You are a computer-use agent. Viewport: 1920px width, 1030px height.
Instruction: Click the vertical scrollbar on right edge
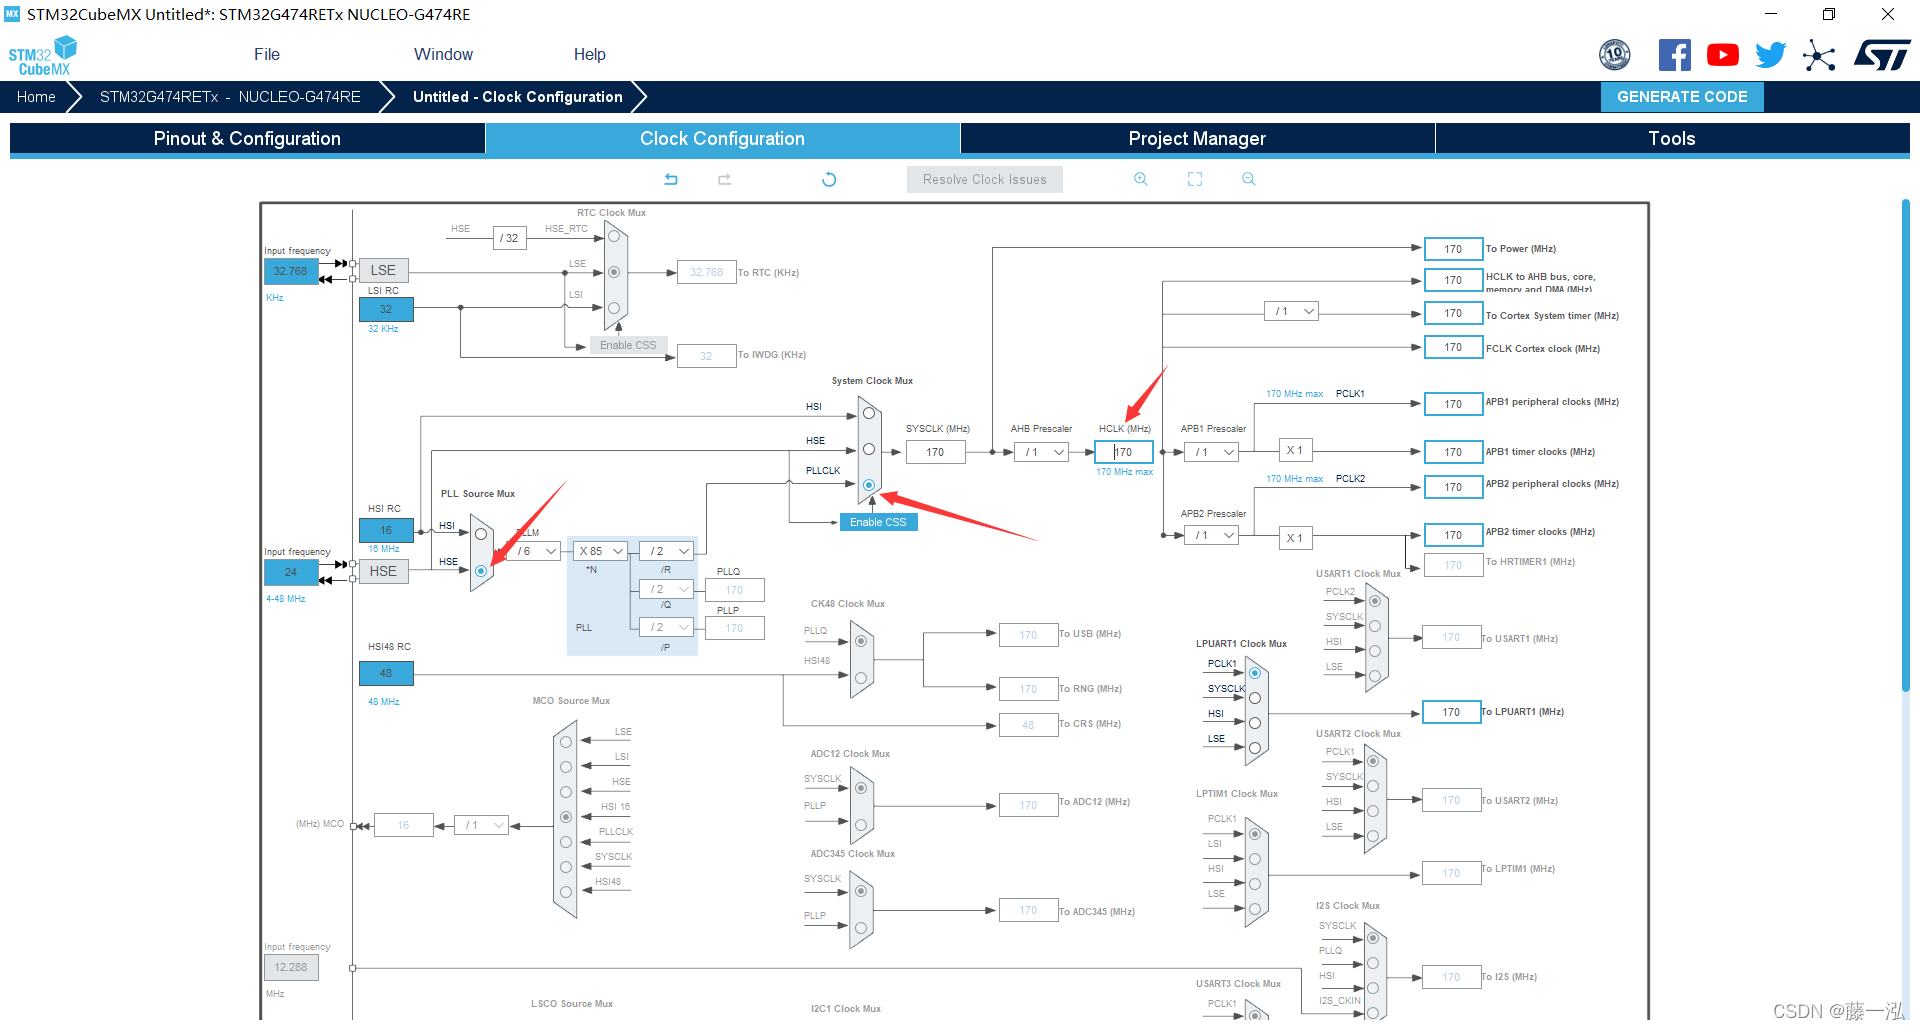(x=1906, y=445)
